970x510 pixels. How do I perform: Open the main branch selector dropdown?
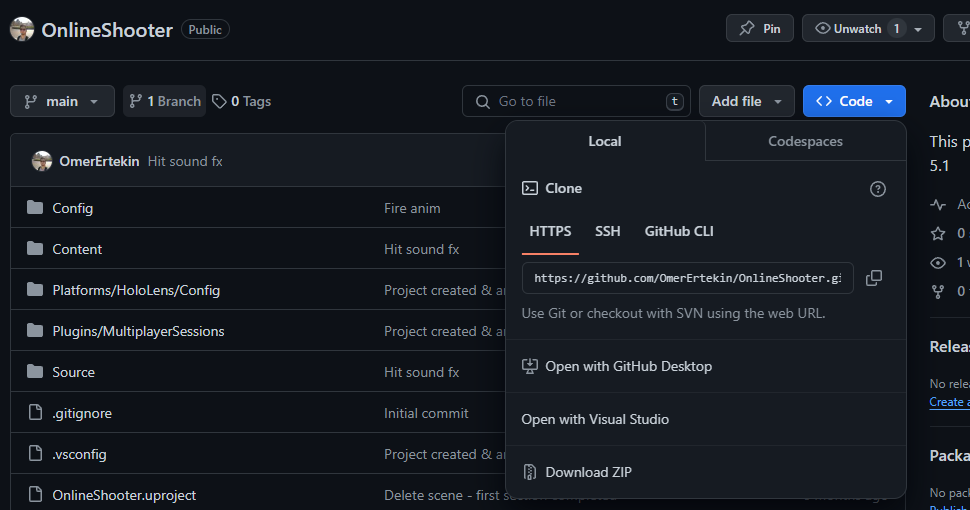[x=60, y=101]
